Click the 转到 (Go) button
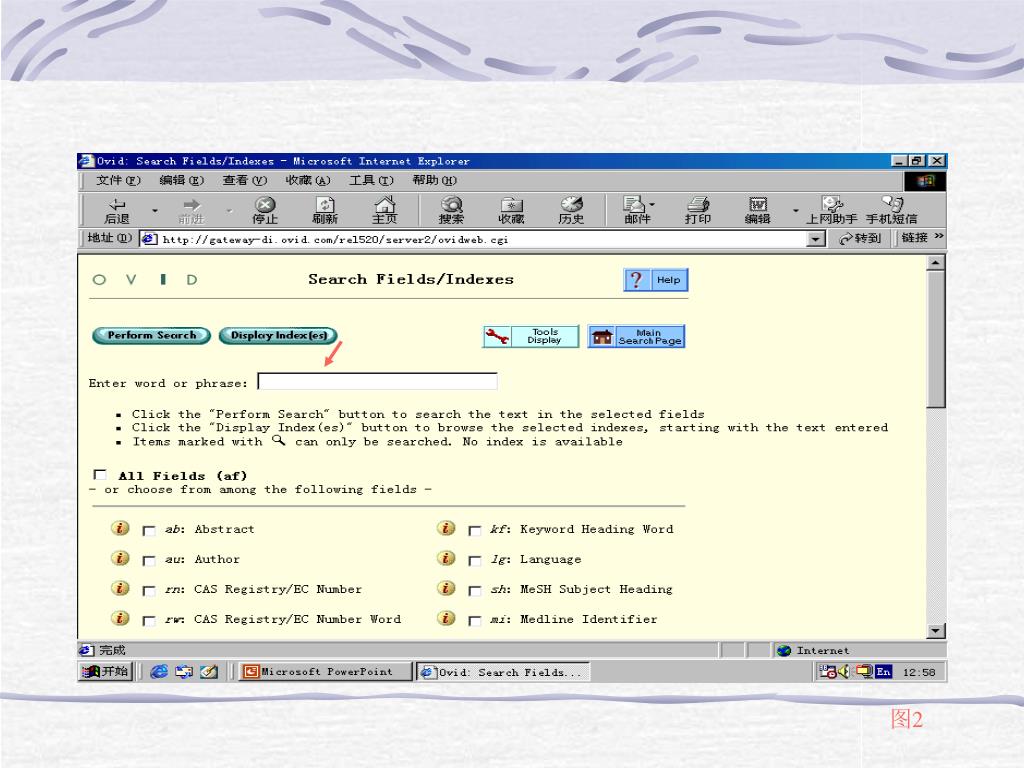1024x768 pixels. click(x=861, y=238)
